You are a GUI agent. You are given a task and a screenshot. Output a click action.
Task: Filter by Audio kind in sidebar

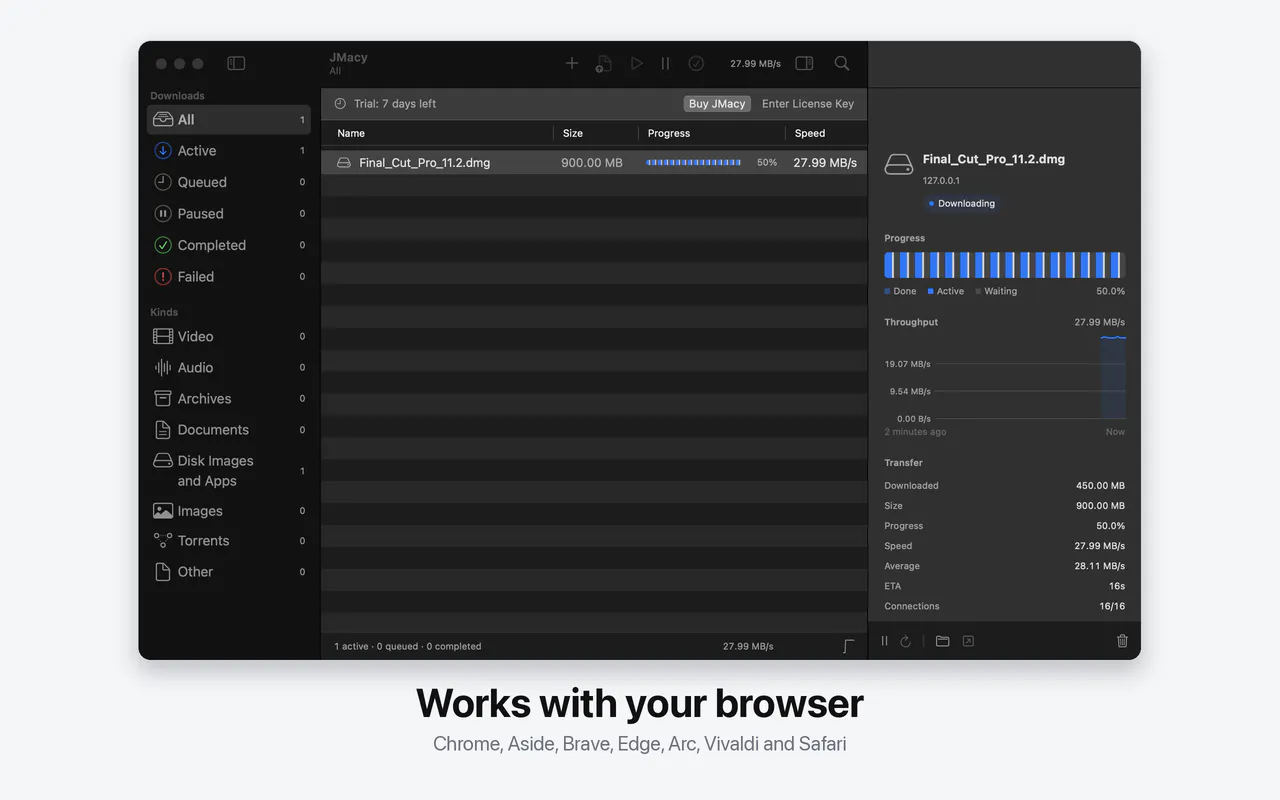coord(229,367)
